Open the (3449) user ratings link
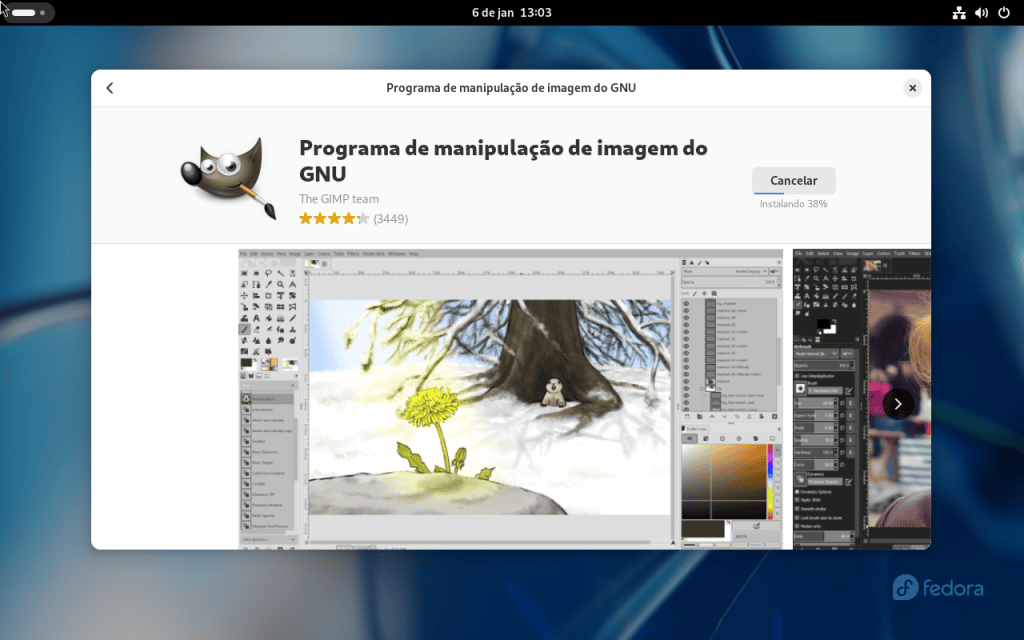The image size is (1024, 640). [x=390, y=218]
